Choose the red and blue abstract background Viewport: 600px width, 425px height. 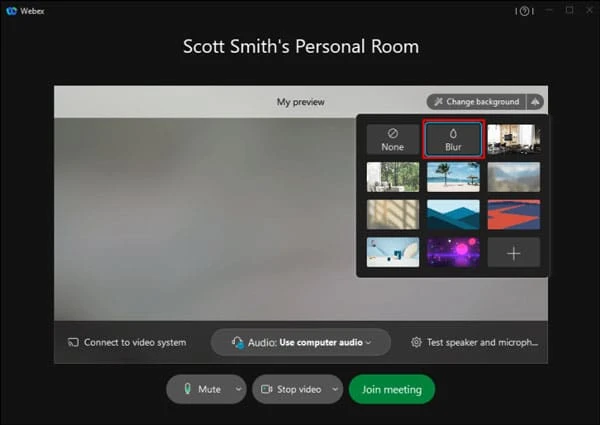[514, 215]
